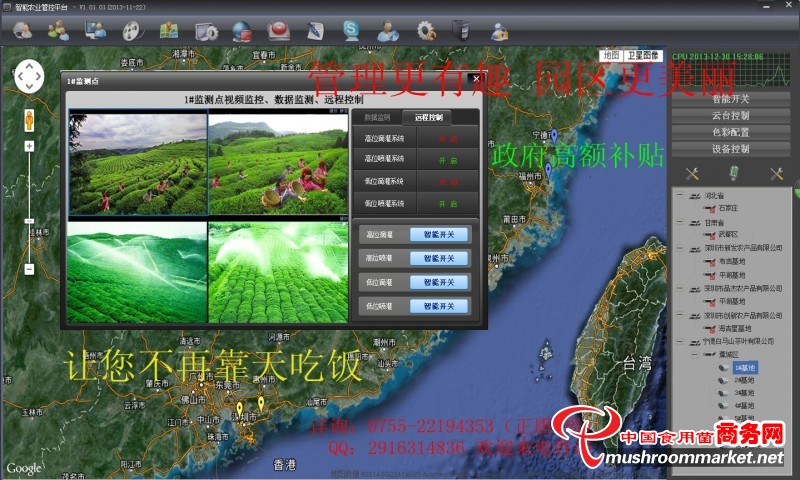Viewport: 800px width, 480px height.
Task: Close the 1#监测点 dialog
Action: [x=476, y=79]
